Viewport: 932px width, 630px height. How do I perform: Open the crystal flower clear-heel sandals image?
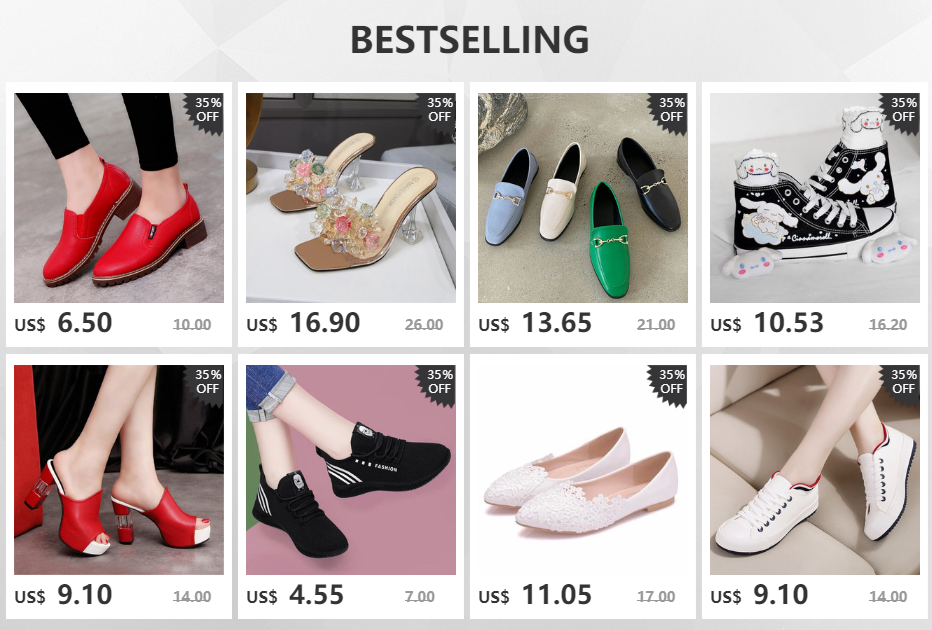click(351, 197)
